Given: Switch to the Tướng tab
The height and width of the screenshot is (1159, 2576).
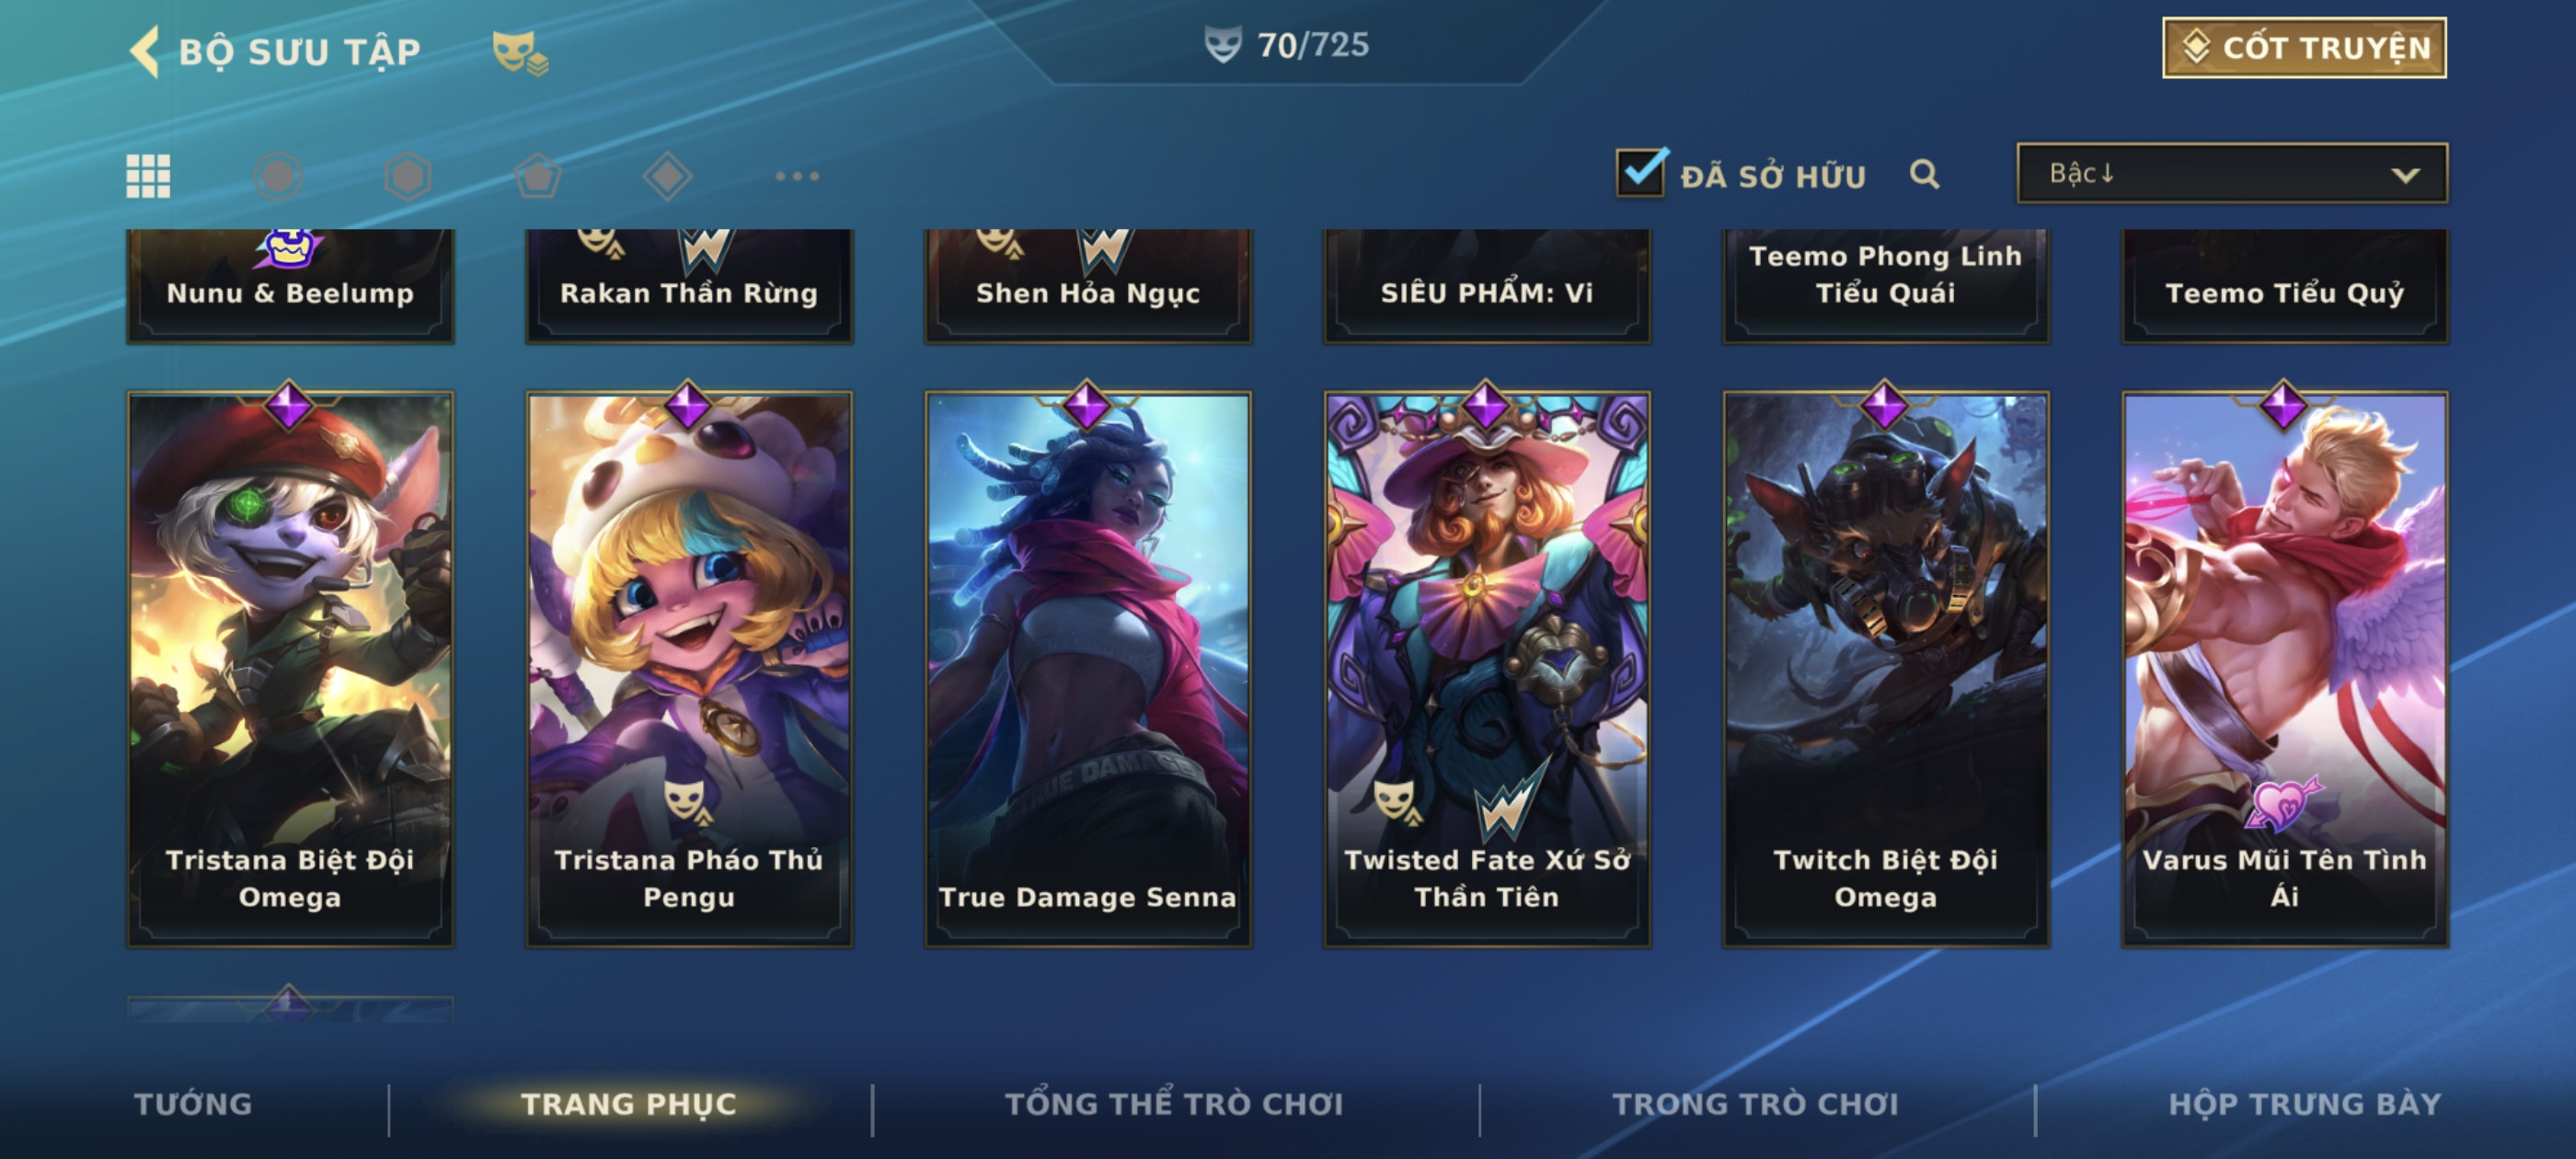Looking at the screenshot, I should pyautogui.click(x=193, y=1103).
